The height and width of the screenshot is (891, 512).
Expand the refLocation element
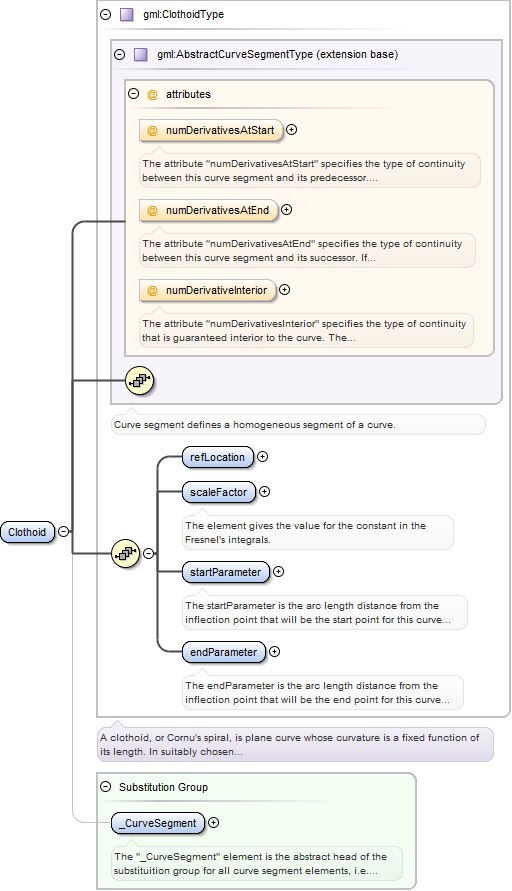point(262,456)
